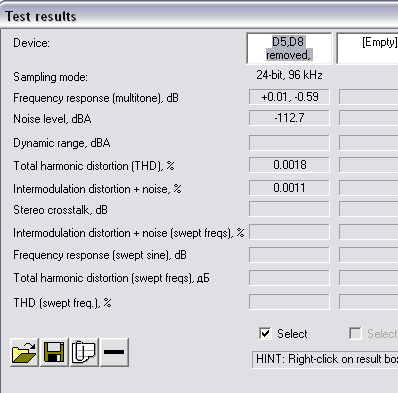Screen dimensions: 398x393
Task: Click the 'Device:' label
Action: point(31,43)
